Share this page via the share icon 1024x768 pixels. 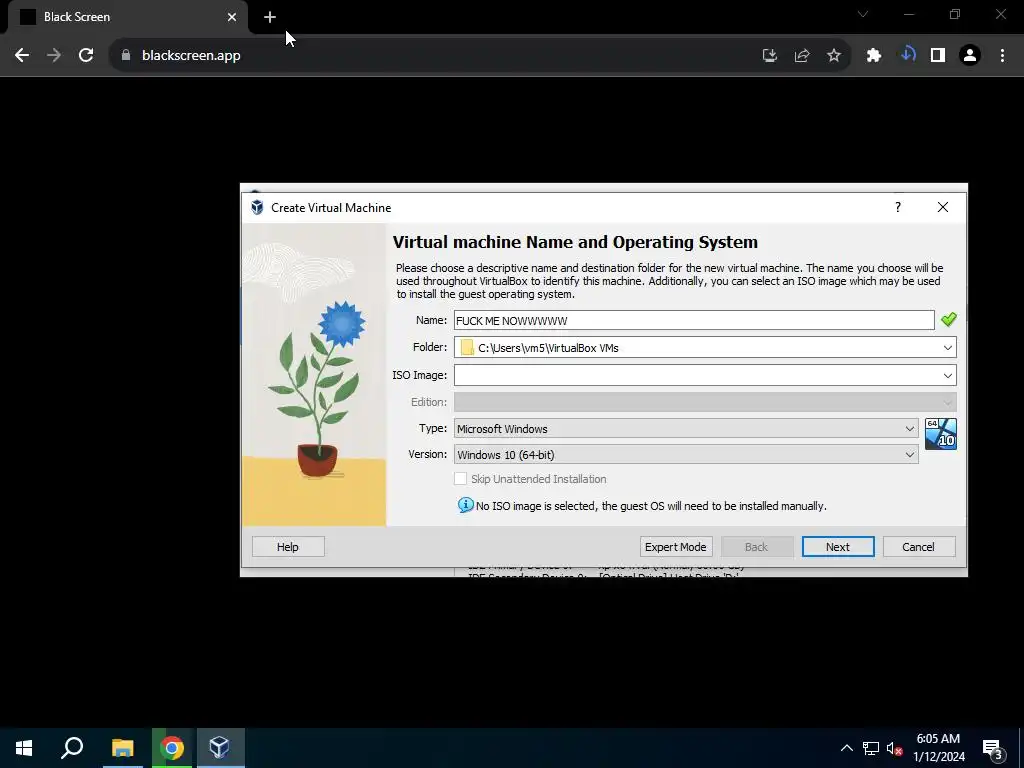pyautogui.click(x=802, y=56)
